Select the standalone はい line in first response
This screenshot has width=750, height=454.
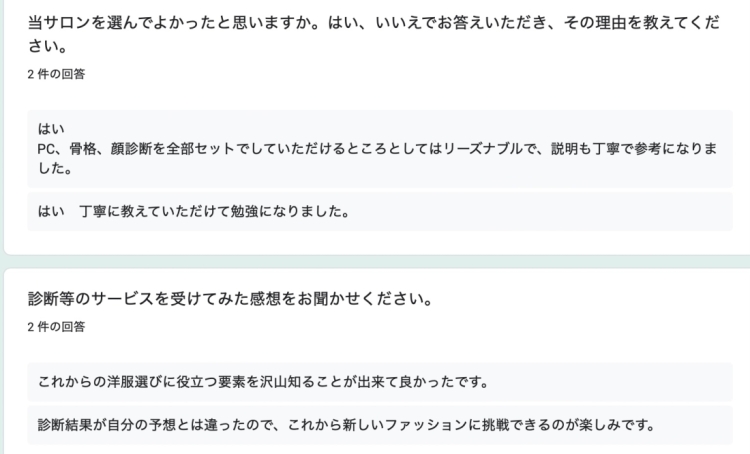coord(51,129)
